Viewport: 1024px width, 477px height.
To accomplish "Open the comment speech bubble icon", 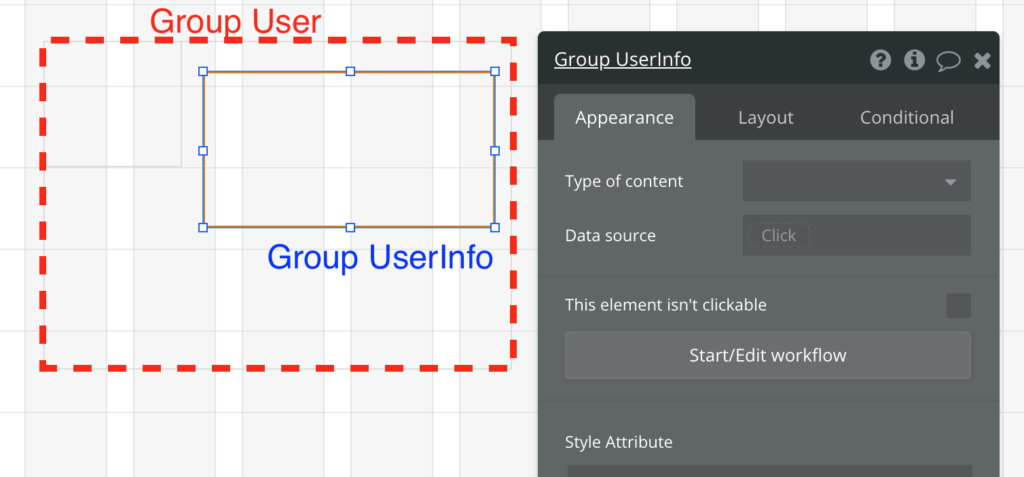I will point(948,61).
